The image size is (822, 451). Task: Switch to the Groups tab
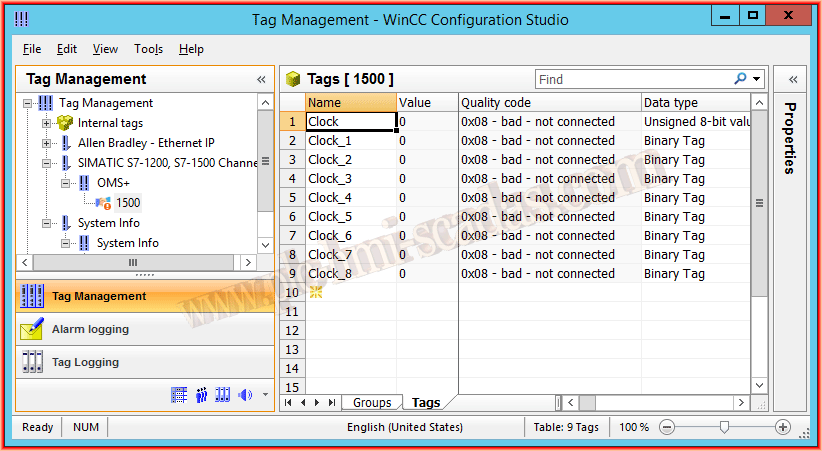coord(371,403)
